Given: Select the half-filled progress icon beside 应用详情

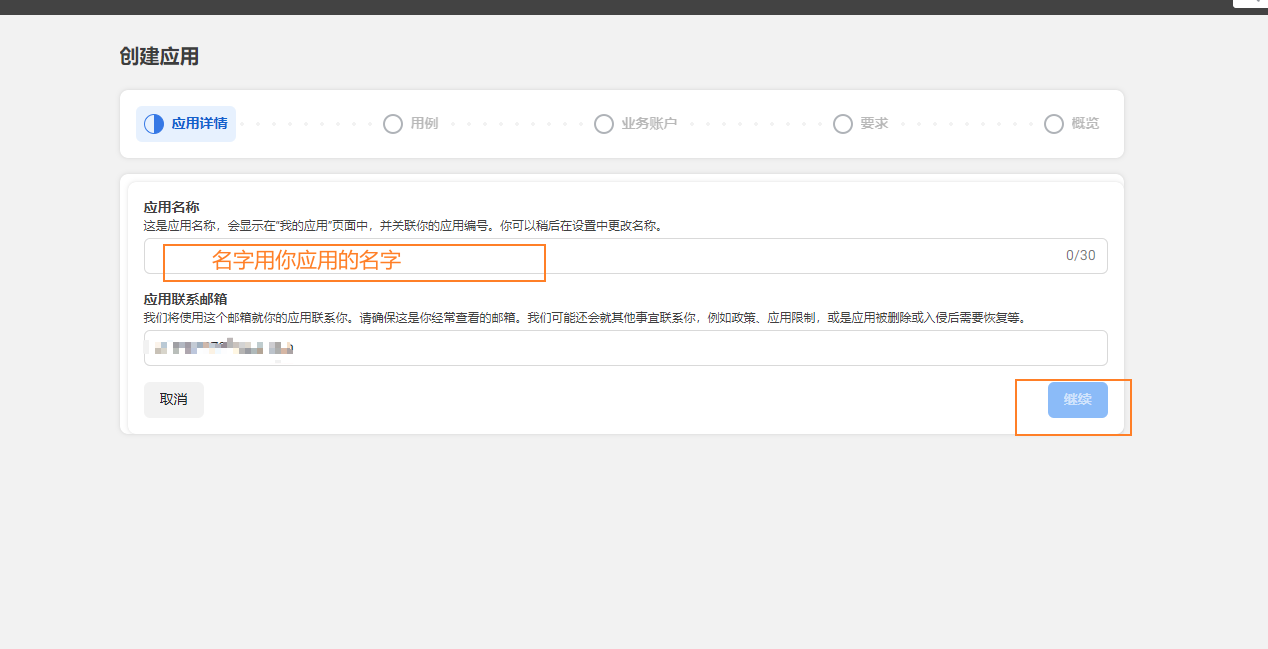Looking at the screenshot, I should (x=152, y=124).
